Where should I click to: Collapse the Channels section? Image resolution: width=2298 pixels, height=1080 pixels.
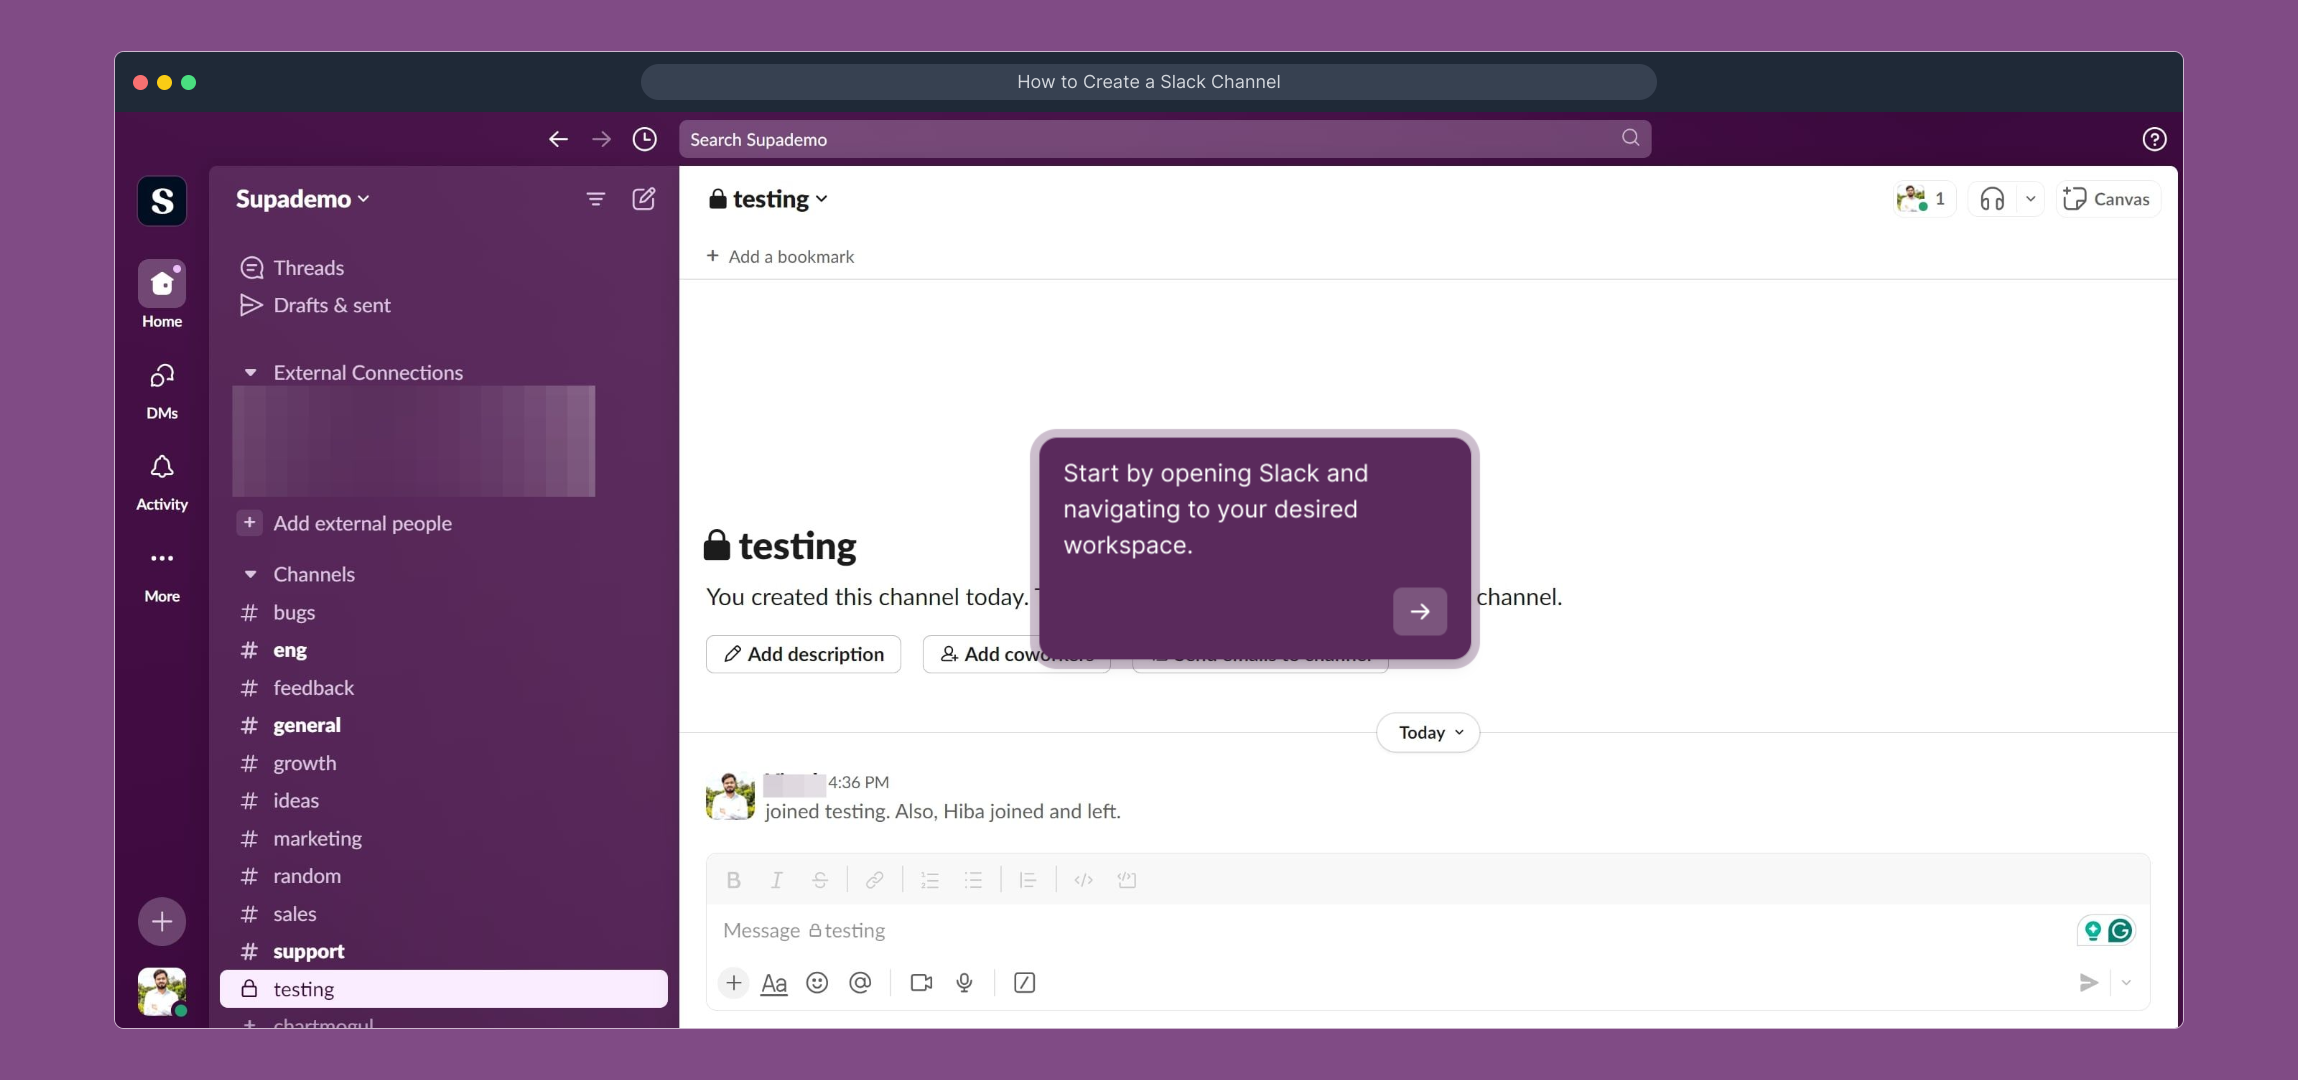250,573
